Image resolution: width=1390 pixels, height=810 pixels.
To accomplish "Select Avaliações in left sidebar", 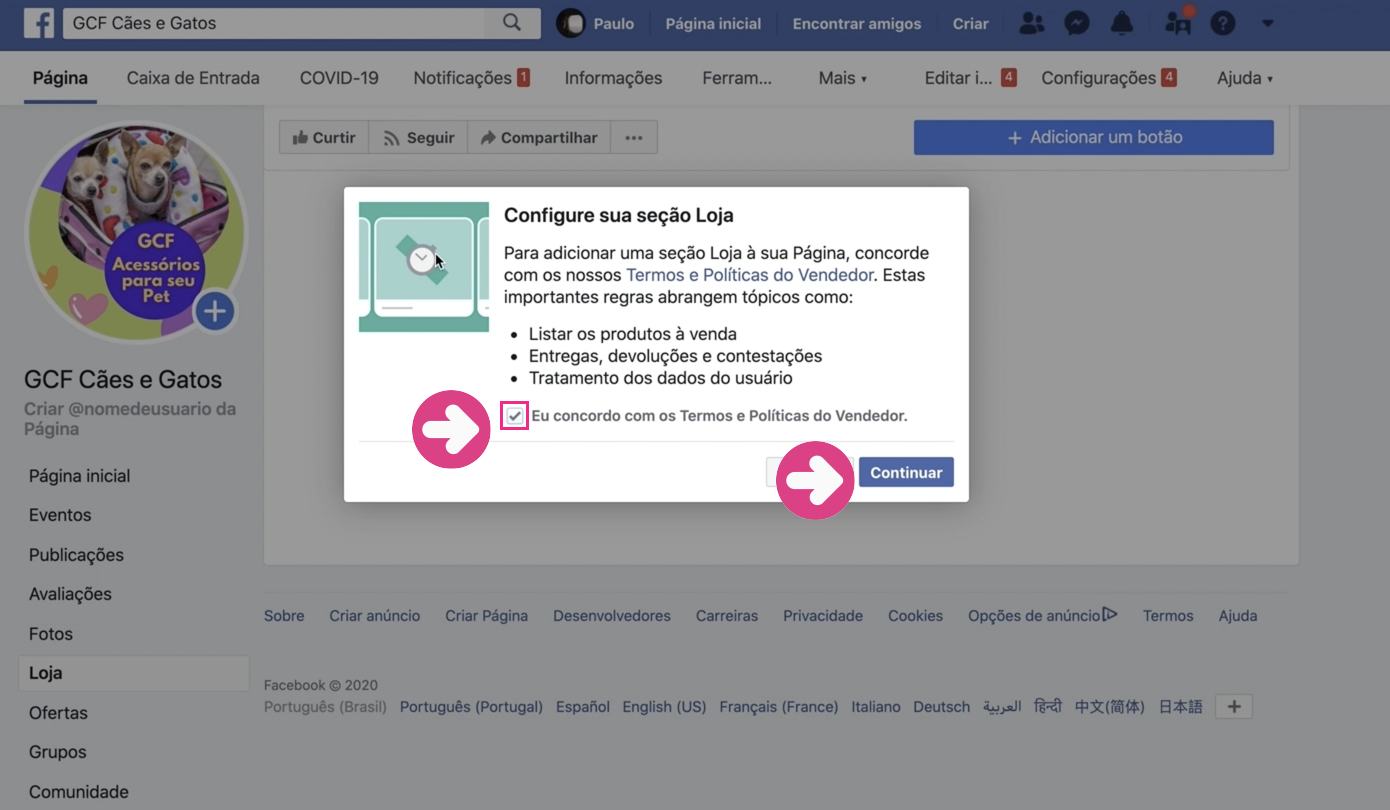I will [x=70, y=594].
